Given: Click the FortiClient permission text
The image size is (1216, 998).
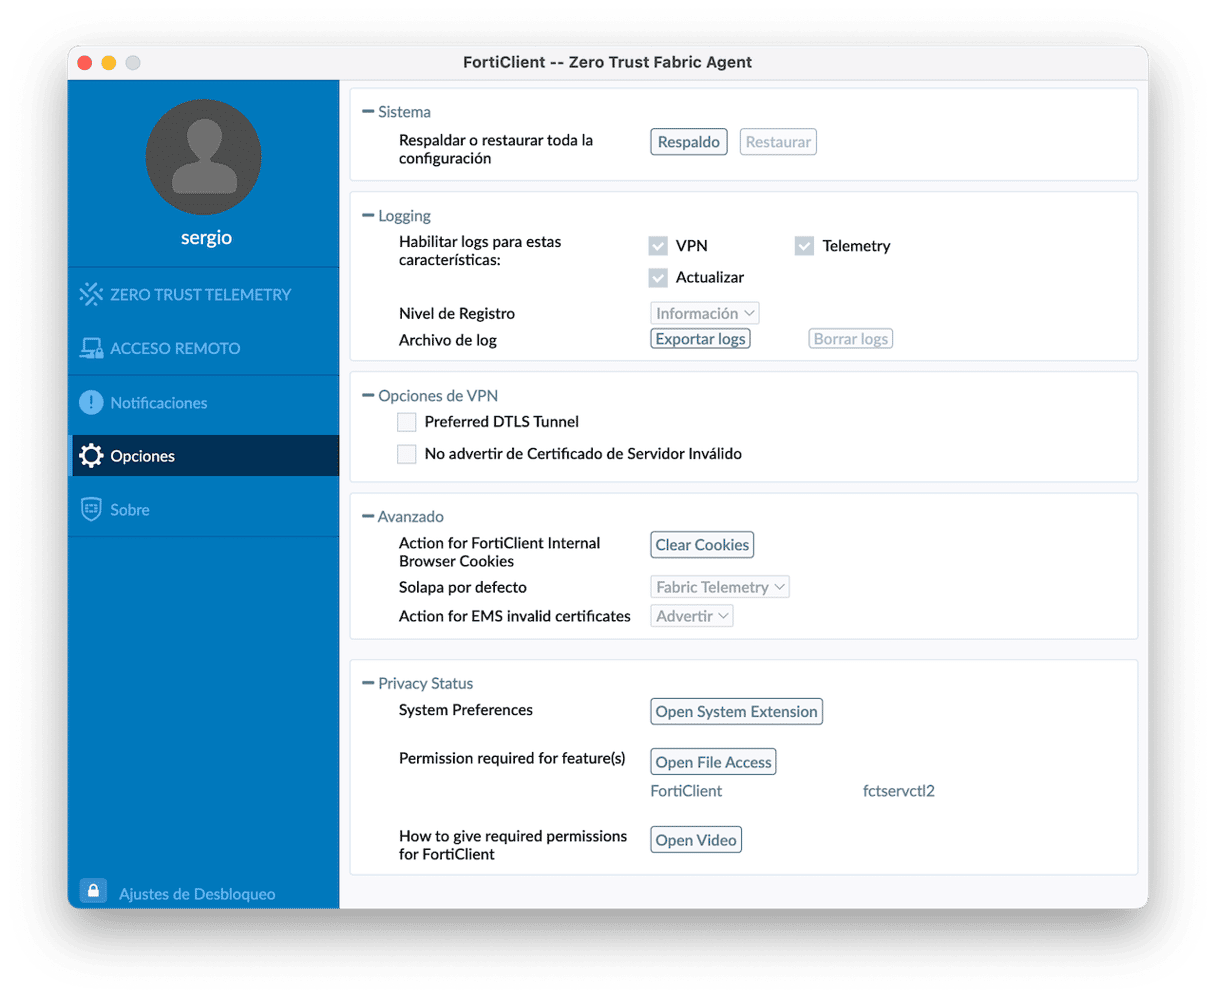Looking at the screenshot, I should pyautogui.click(x=686, y=791).
